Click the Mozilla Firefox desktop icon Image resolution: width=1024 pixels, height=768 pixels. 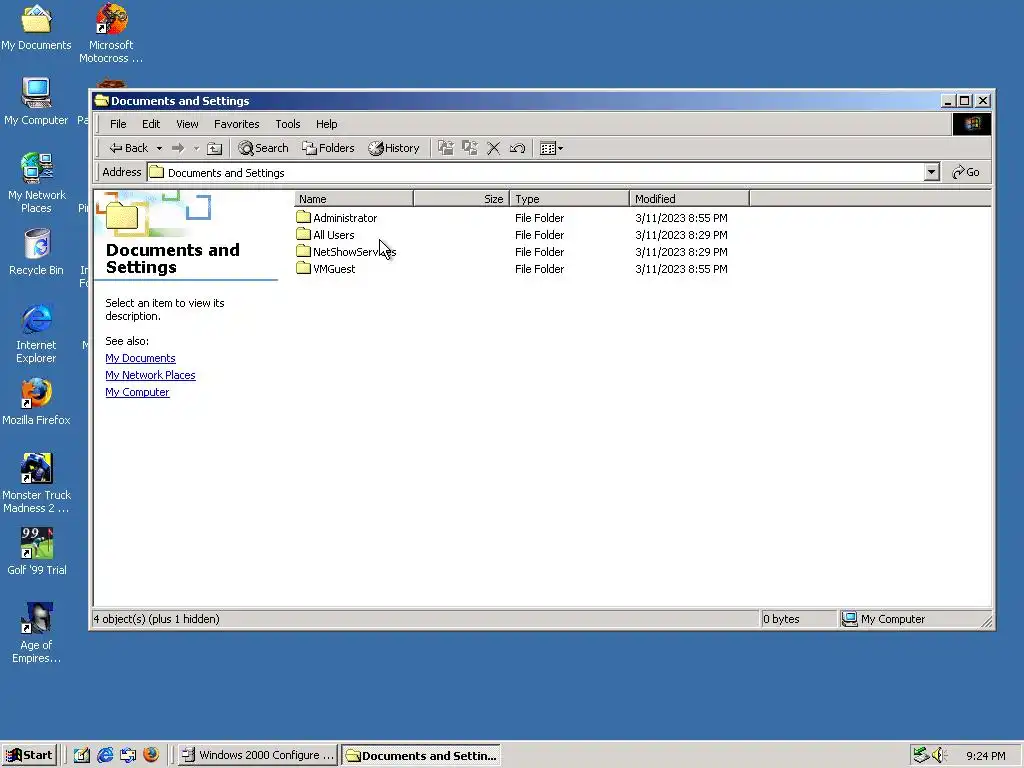[36, 402]
